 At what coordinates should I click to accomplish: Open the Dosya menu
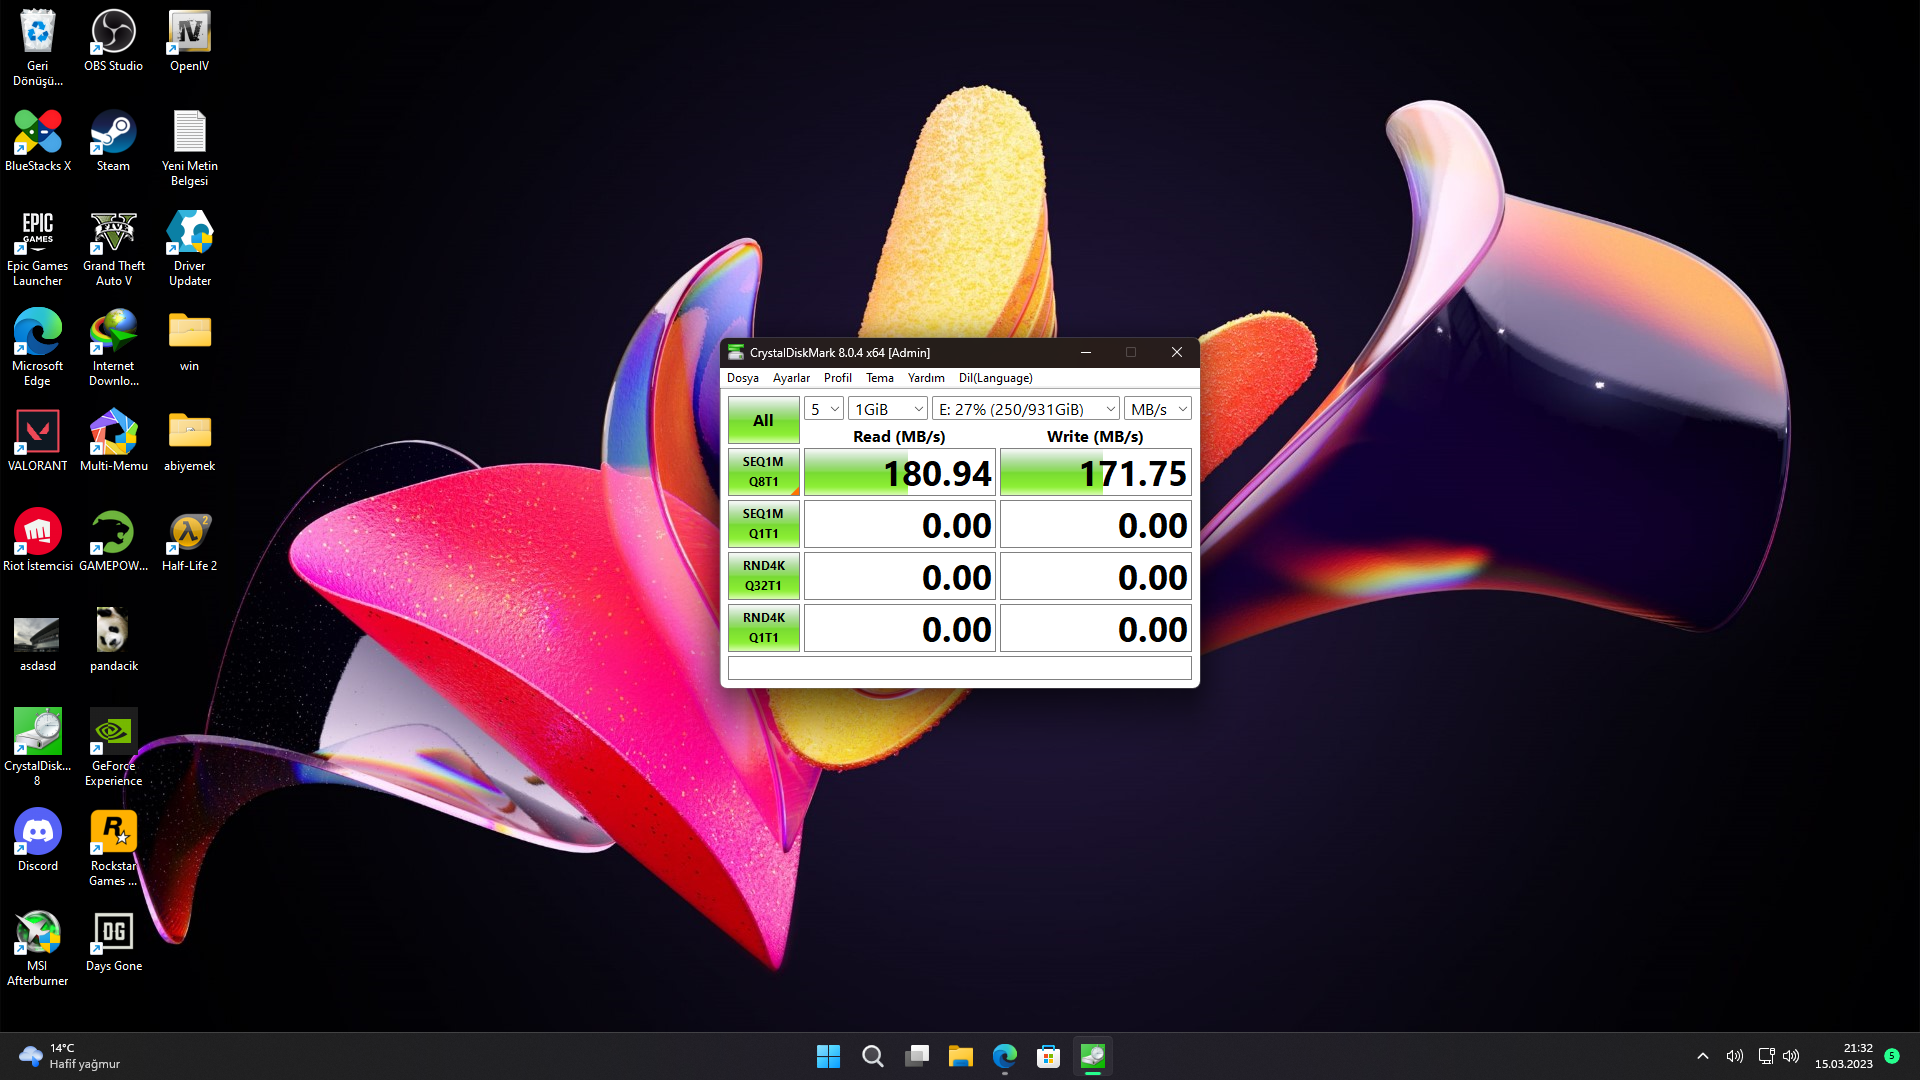click(742, 378)
